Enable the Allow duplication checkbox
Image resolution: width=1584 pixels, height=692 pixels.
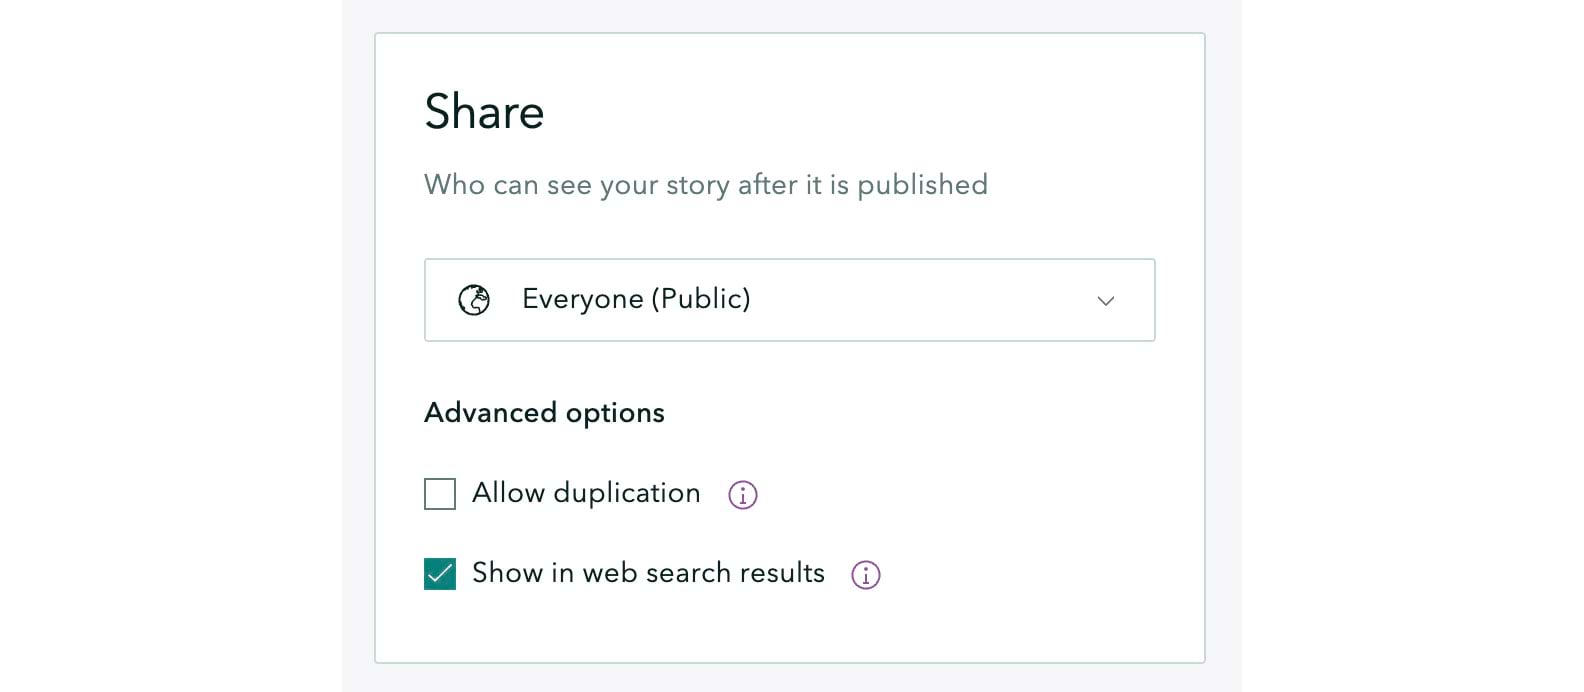click(440, 494)
